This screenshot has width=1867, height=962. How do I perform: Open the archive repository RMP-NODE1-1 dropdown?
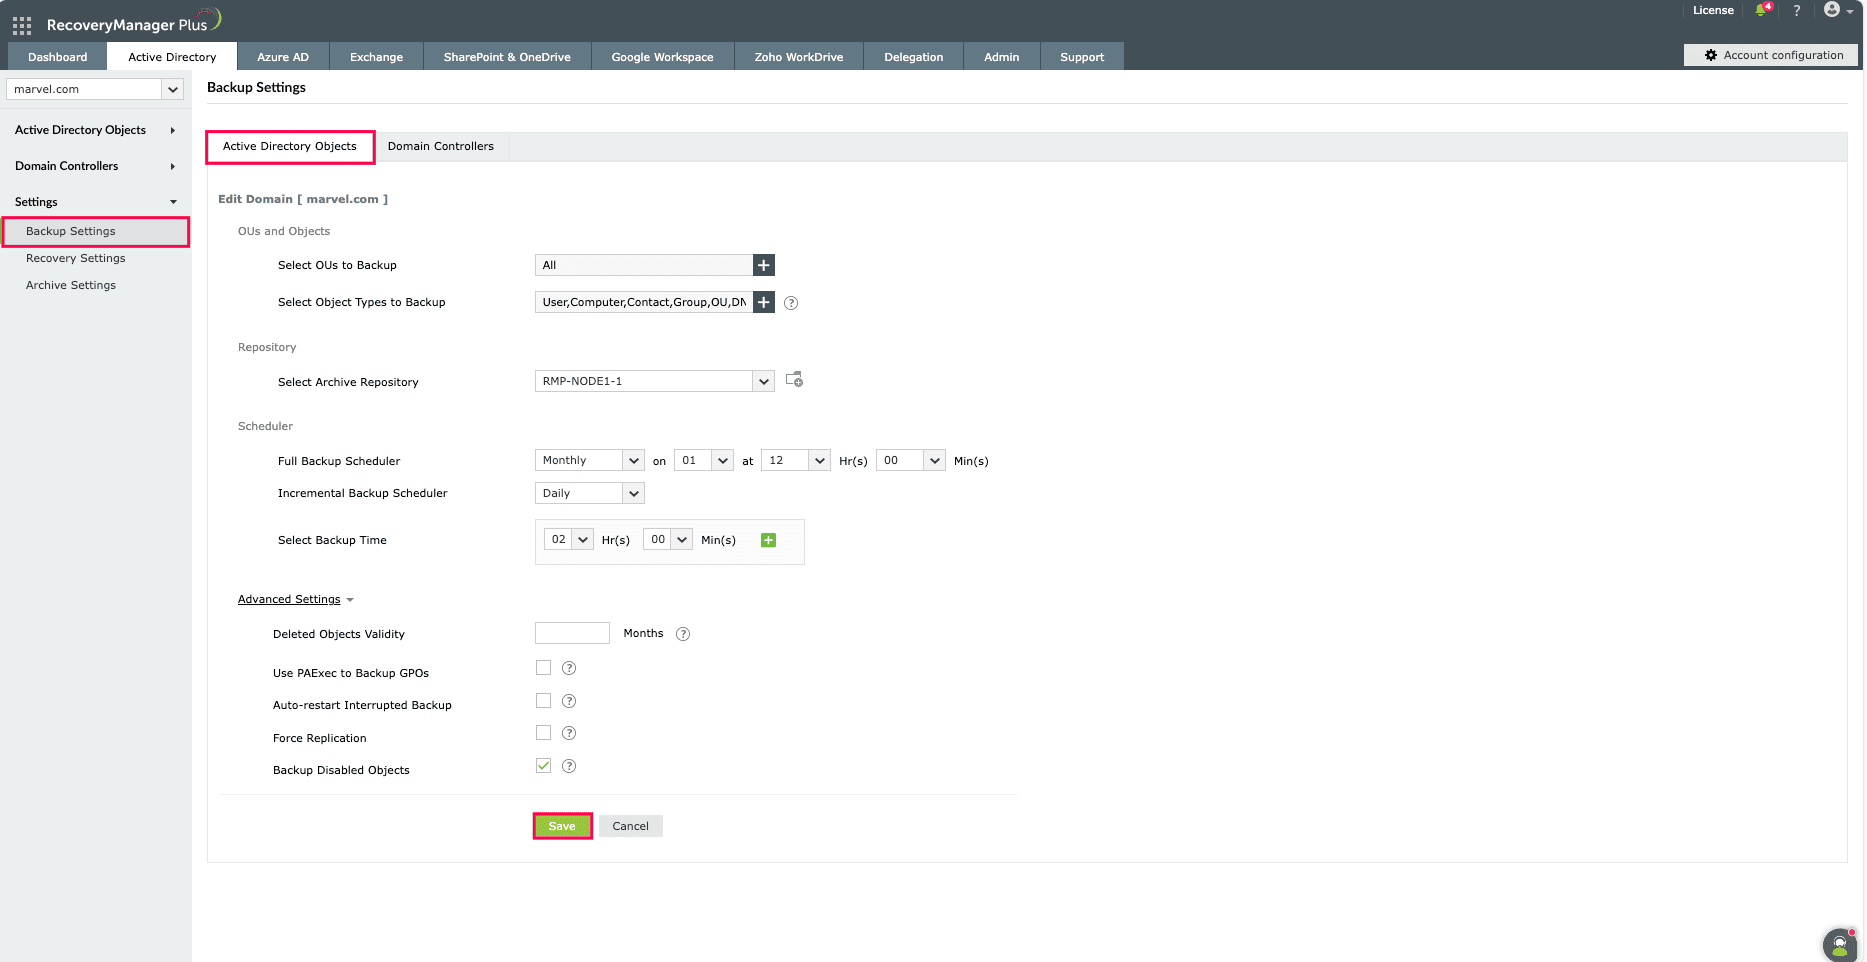point(655,381)
